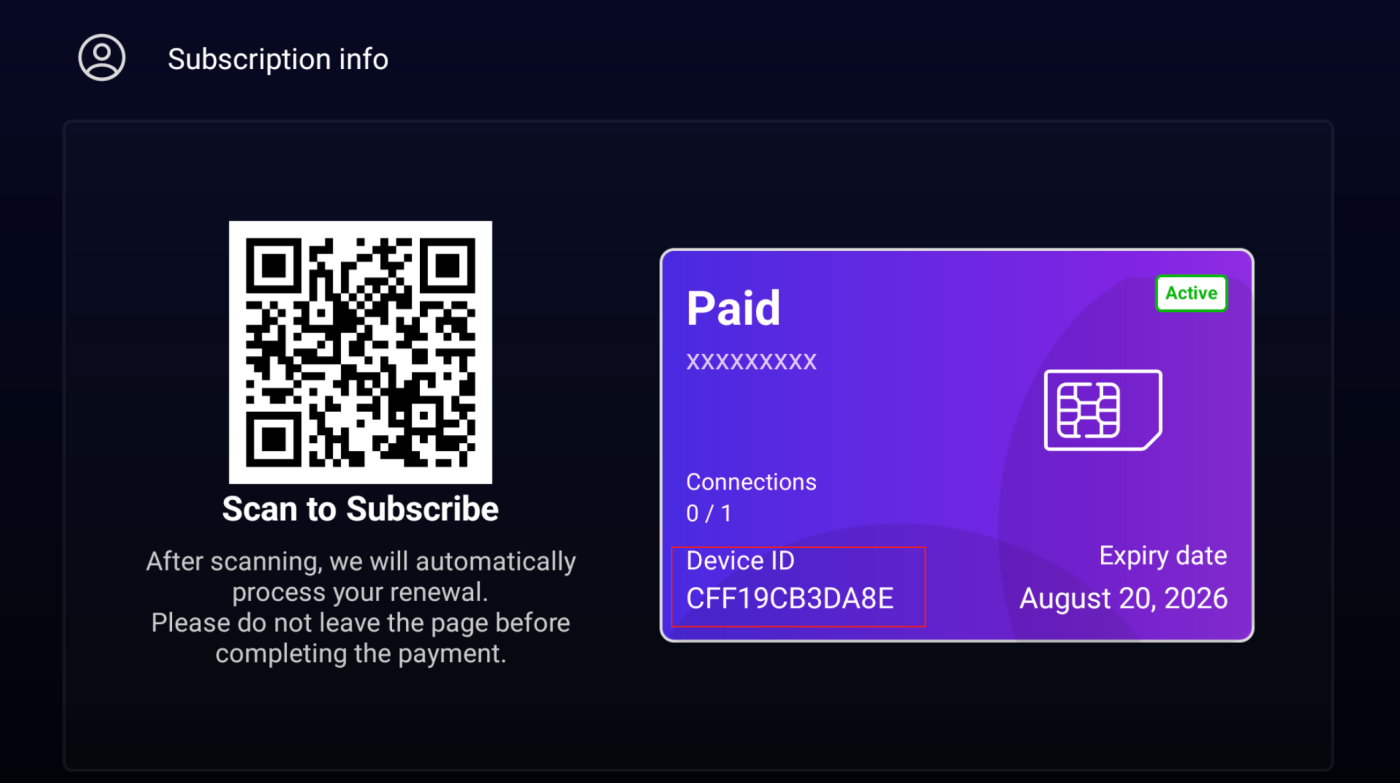Select the August 20, 2026 expiry date
The width and height of the screenshot is (1400, 783).
pyautogui.click(x=1123, y=599)
